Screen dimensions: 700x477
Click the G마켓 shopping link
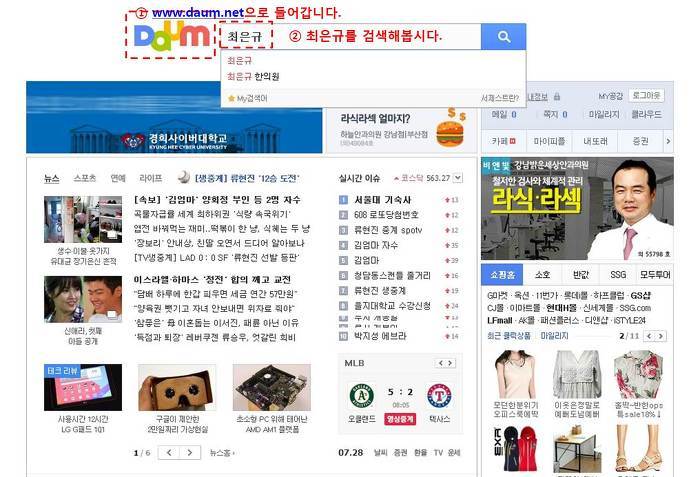point(497,296)
